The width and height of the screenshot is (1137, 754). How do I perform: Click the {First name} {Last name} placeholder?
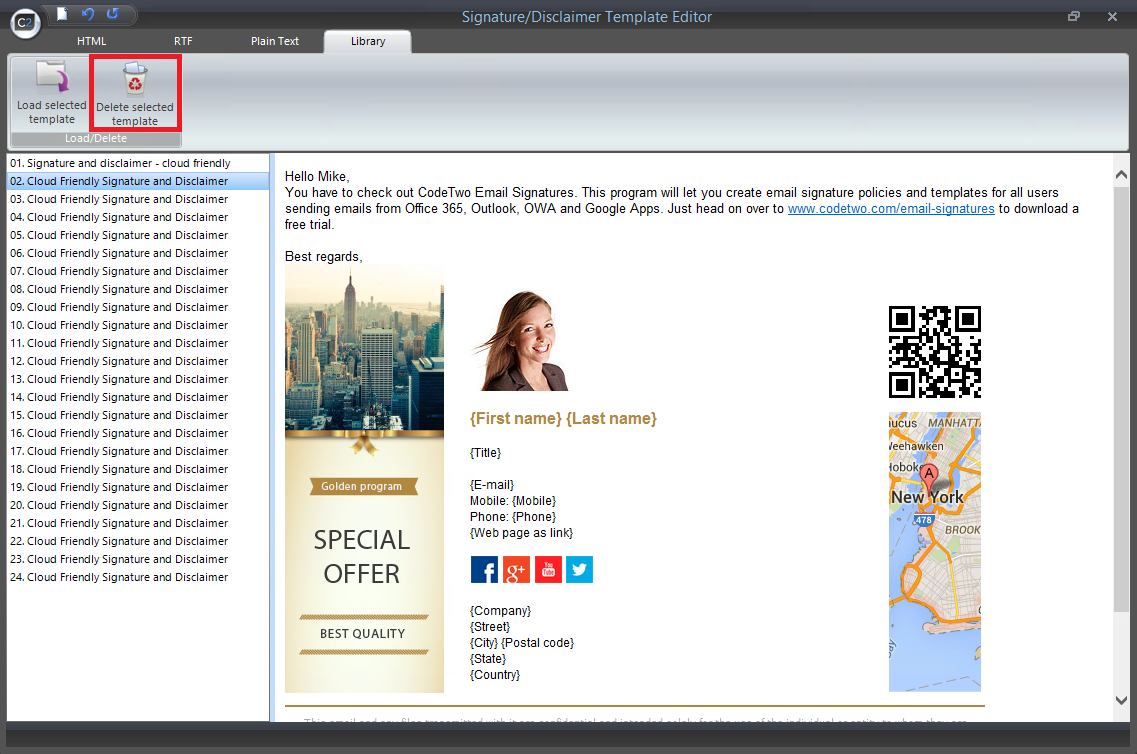tap(563, 418)
